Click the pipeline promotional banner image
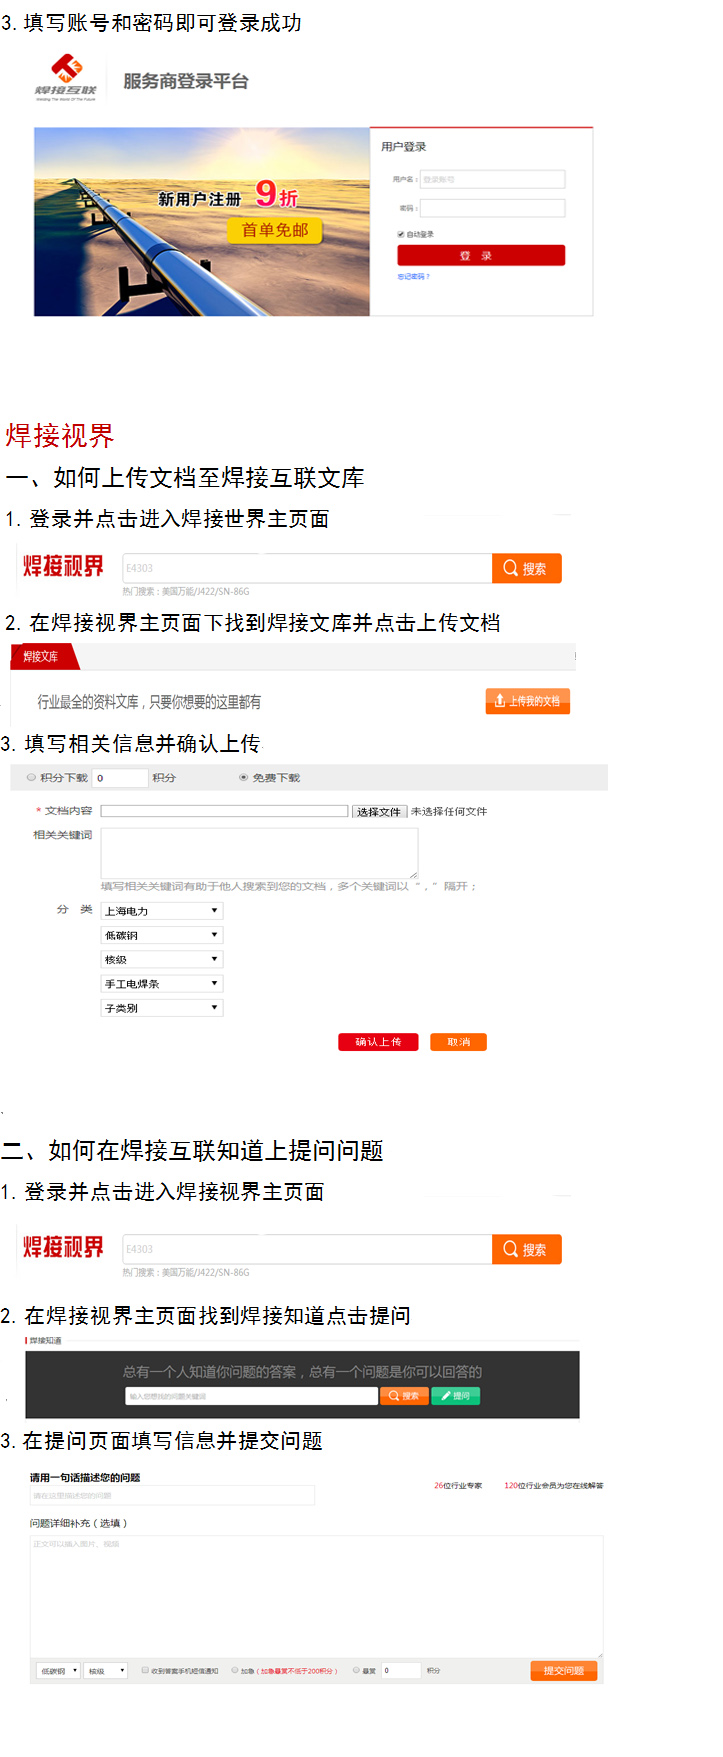This screenshot has height=1757, width=723. tap(201, 222)
